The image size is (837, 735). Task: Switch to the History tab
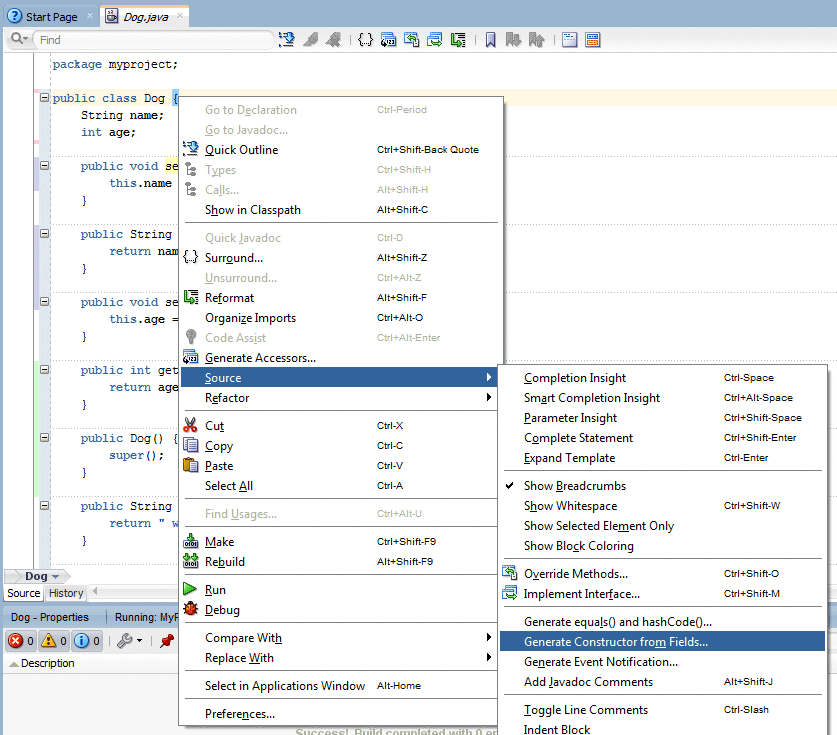click(66, 593)
